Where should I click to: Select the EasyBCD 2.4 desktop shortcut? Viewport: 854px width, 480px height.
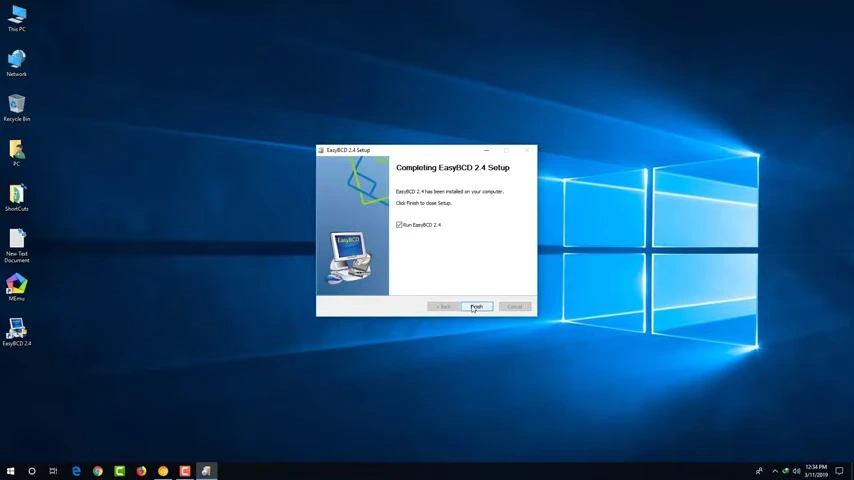16,332
